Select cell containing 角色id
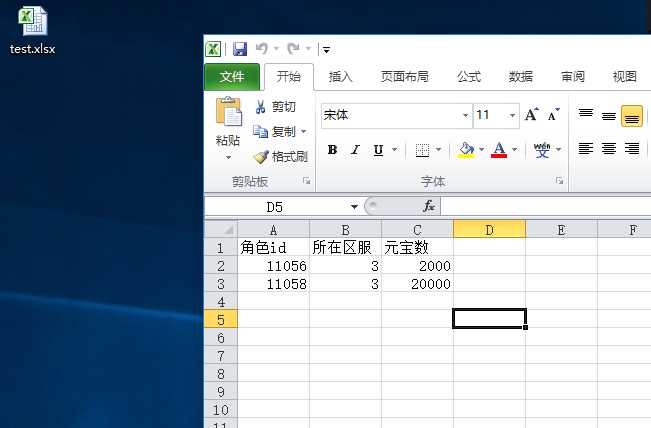This screenshot has width=651, height=428. (273, 247)
